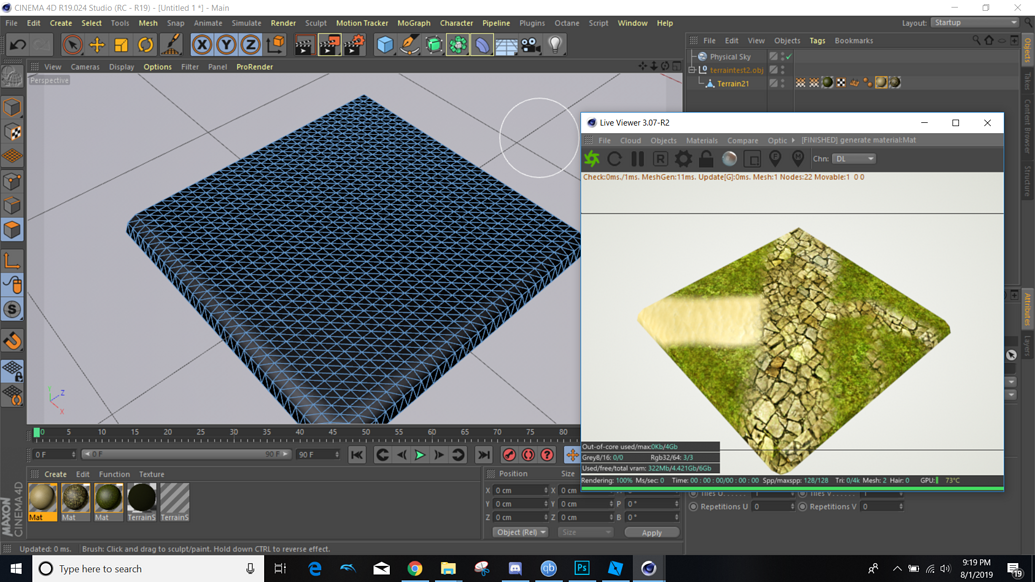1035x582 pixels.
Task: Open Render Settings clapperboard icon
Action: coord(354,45)
